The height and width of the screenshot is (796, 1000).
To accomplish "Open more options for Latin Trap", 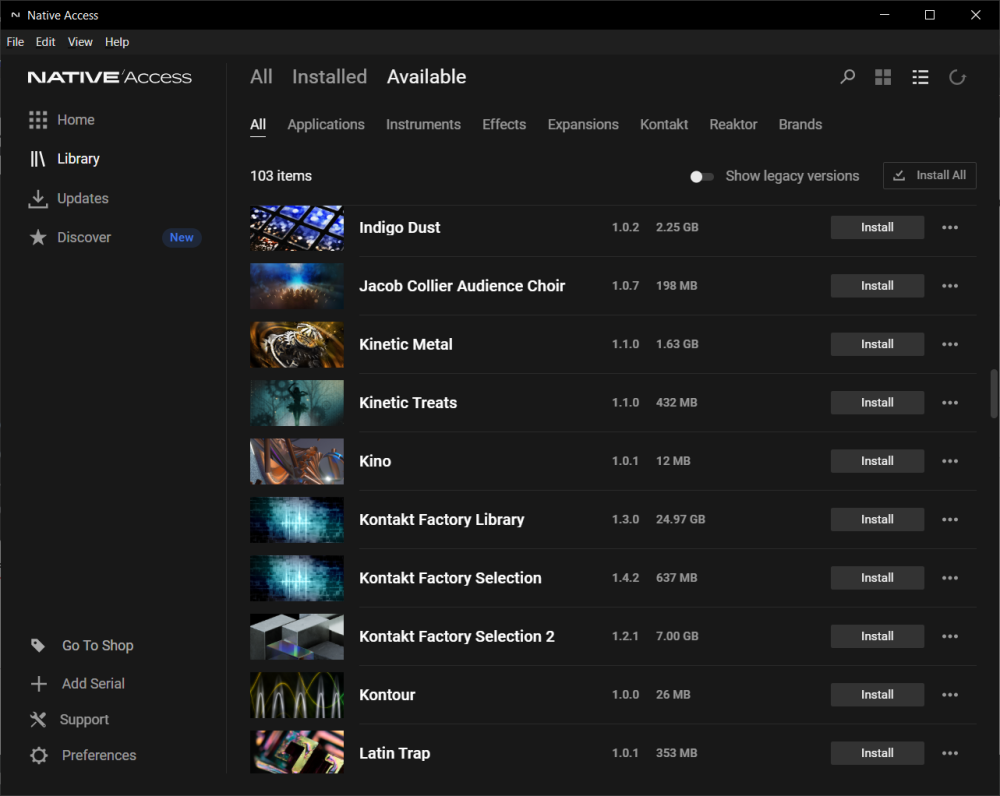I will pos(950,753).
